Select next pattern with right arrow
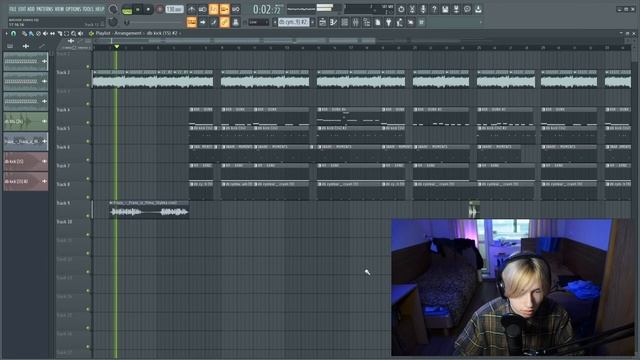Screen dimensions: 640x360 (x=313, y=22)
